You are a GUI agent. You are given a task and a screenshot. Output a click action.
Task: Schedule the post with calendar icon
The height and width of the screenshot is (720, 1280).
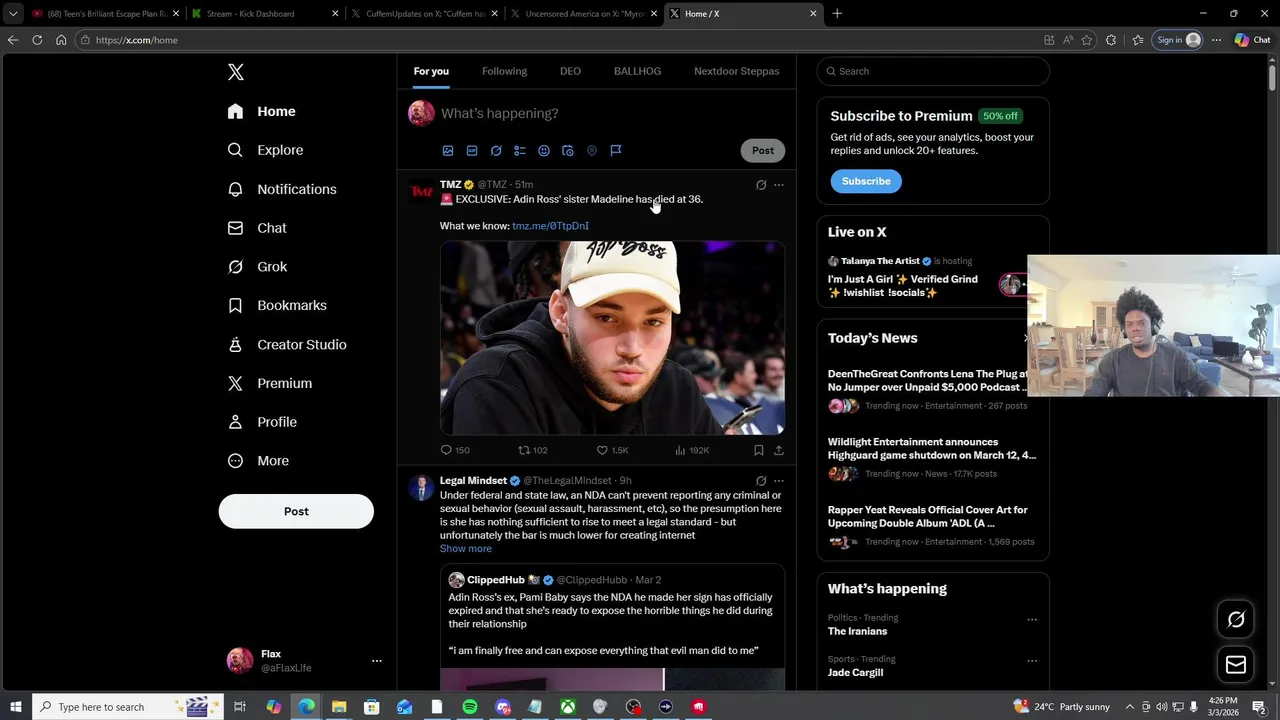[x=568, y=150]
